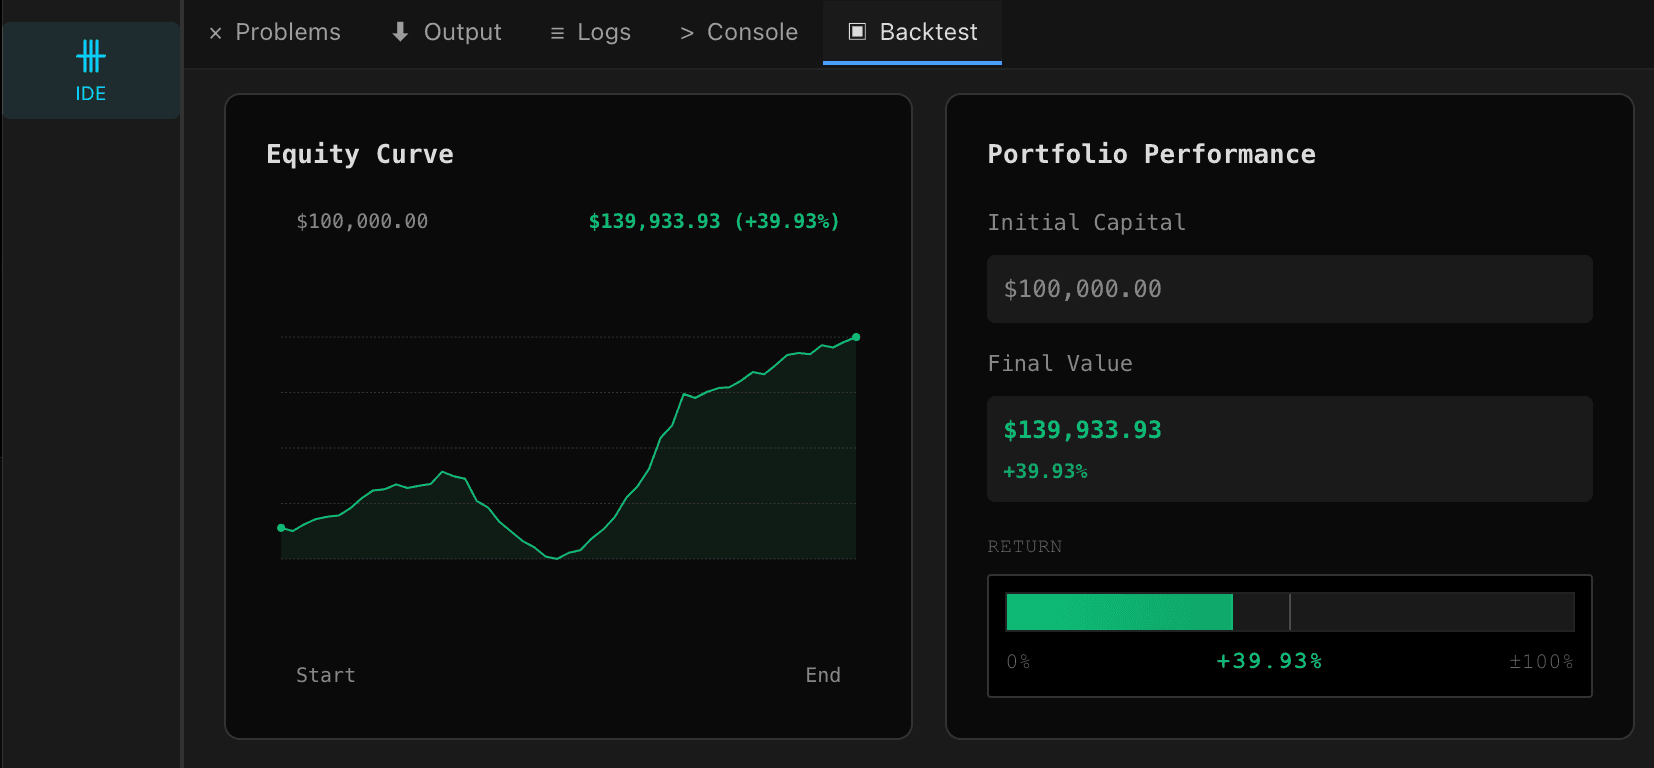Open the IDE sidebar panel

tap(91, 71)
